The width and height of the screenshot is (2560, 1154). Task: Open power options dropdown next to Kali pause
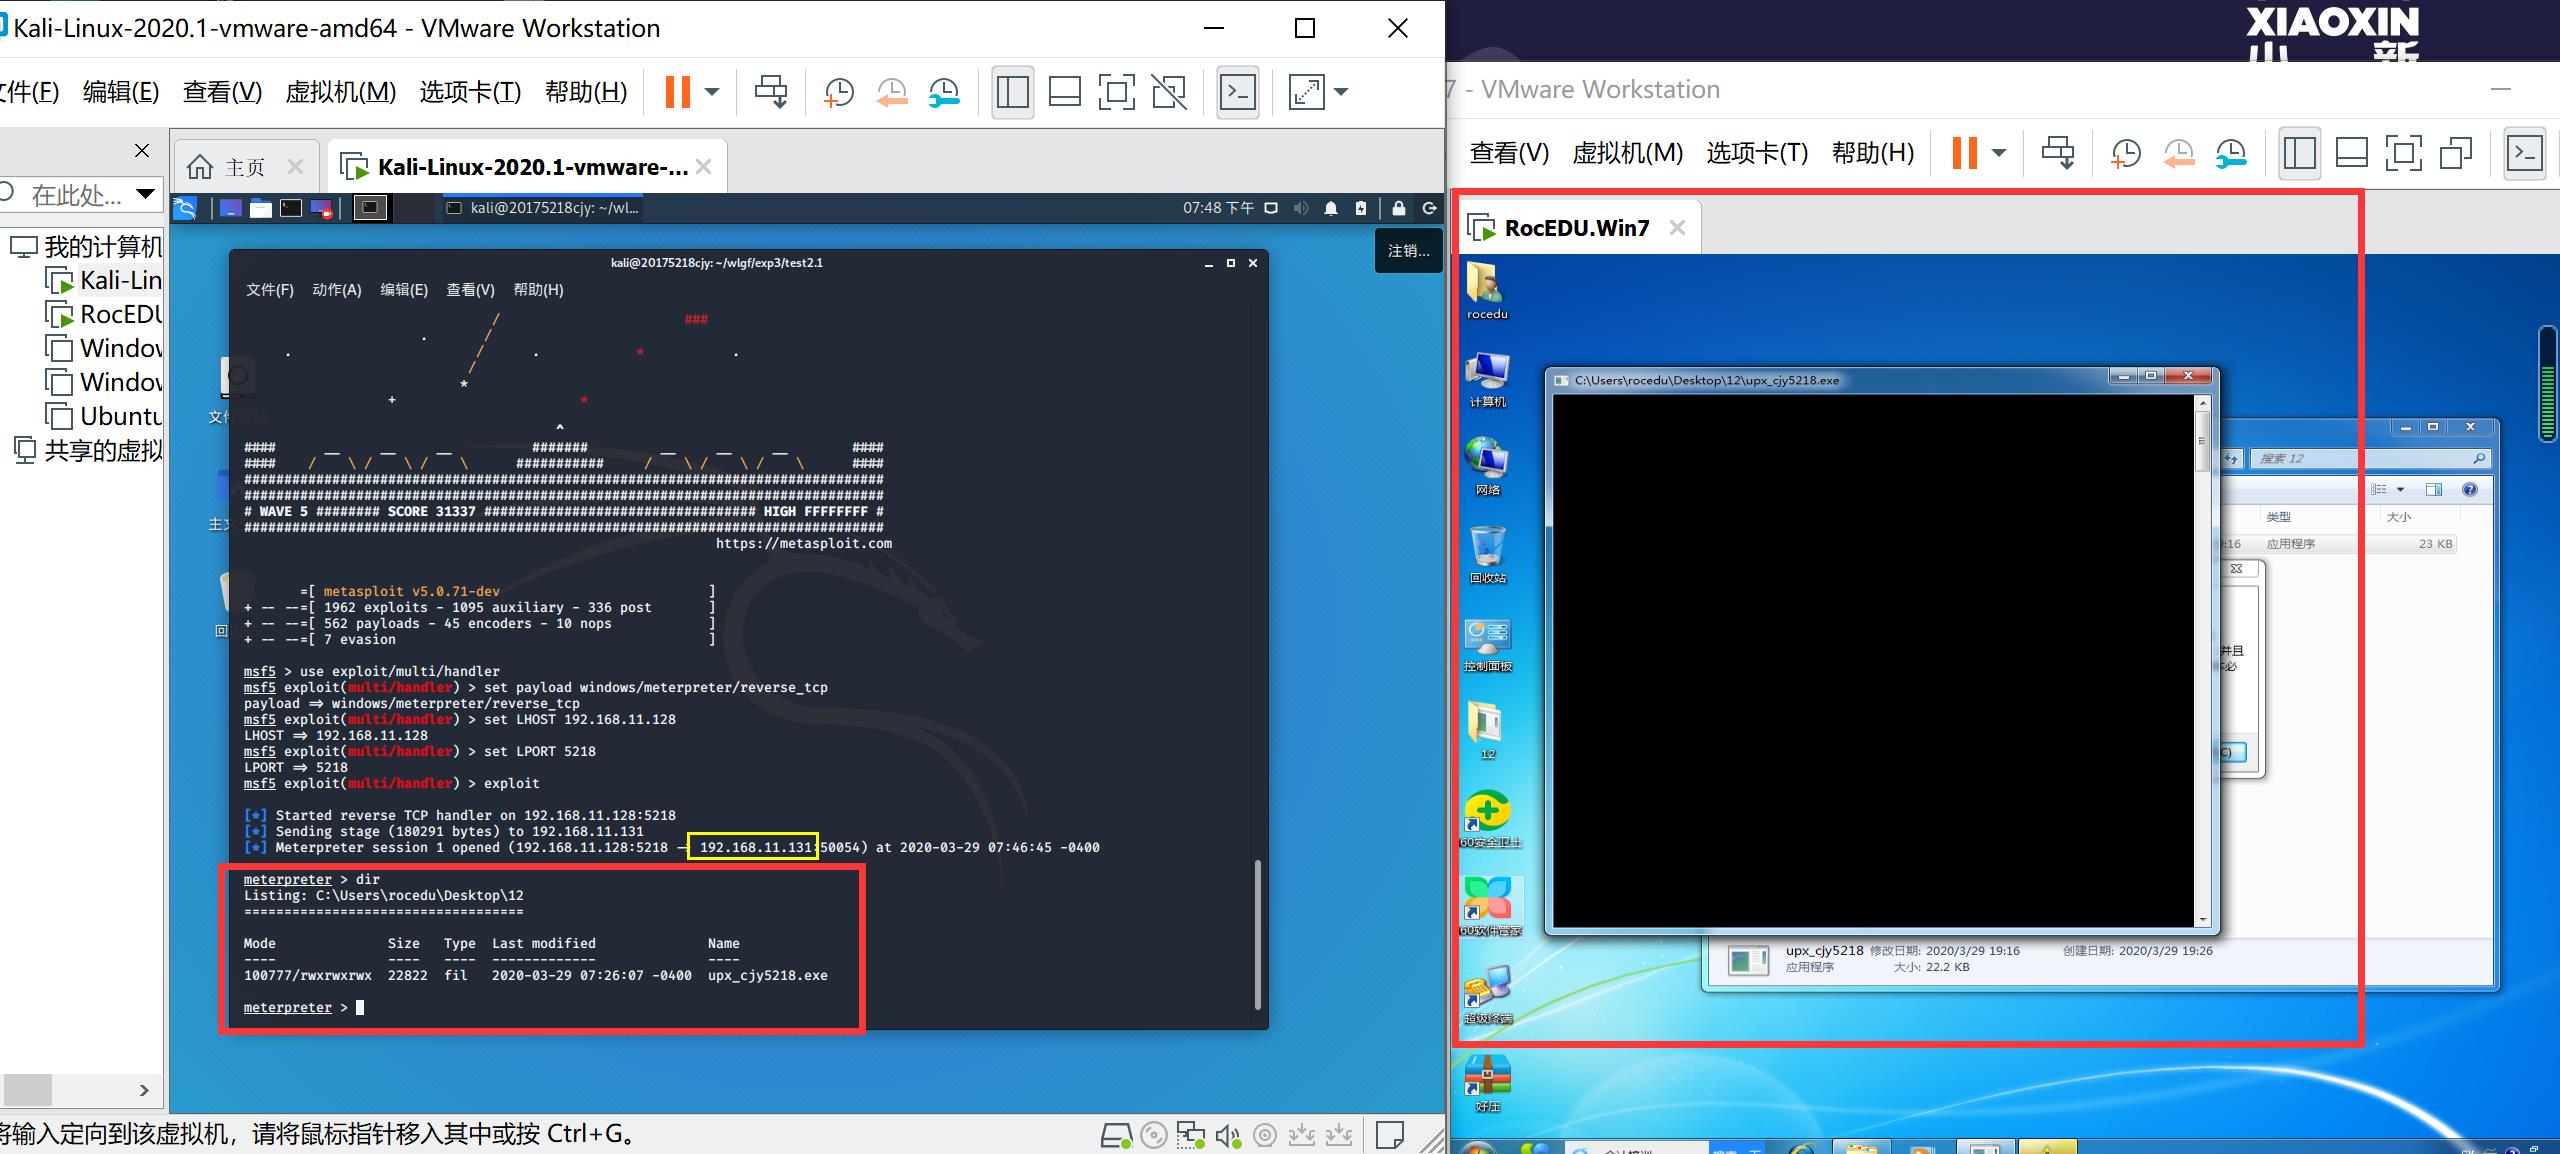coord(712,92)
